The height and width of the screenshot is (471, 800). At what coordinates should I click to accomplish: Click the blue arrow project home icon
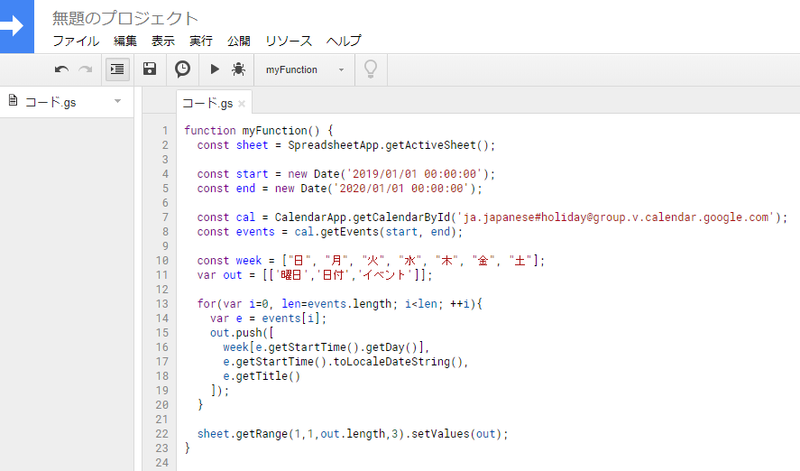click(17, 26)
